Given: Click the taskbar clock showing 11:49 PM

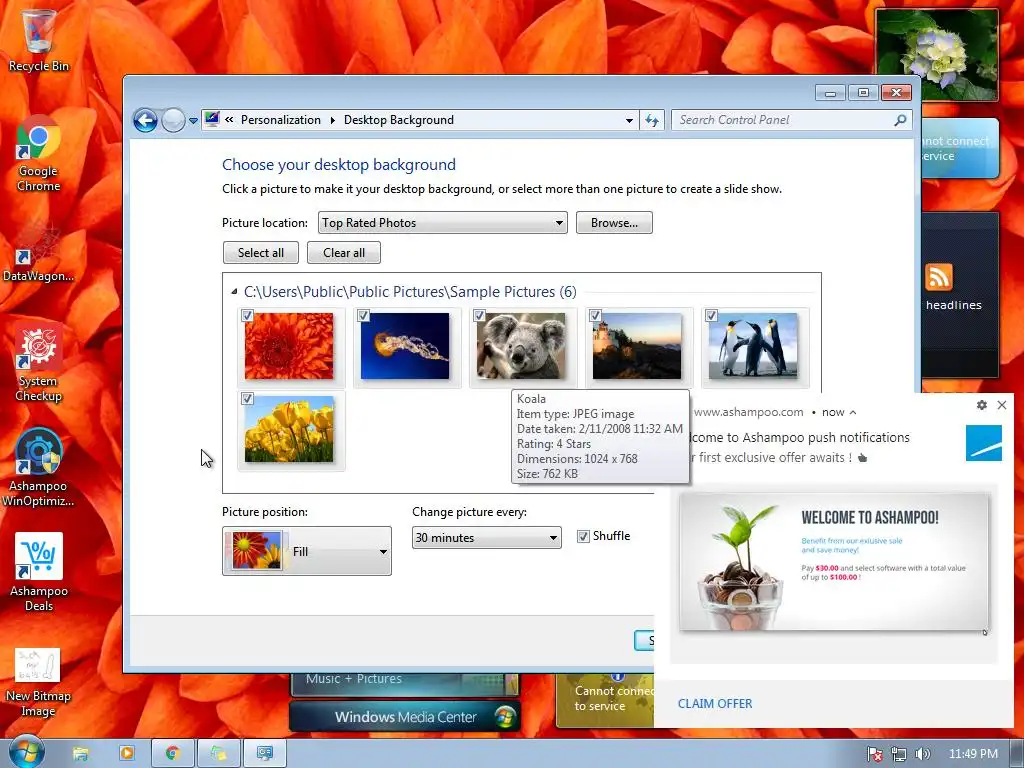Looking at the screenshot, I should (973, 754).
